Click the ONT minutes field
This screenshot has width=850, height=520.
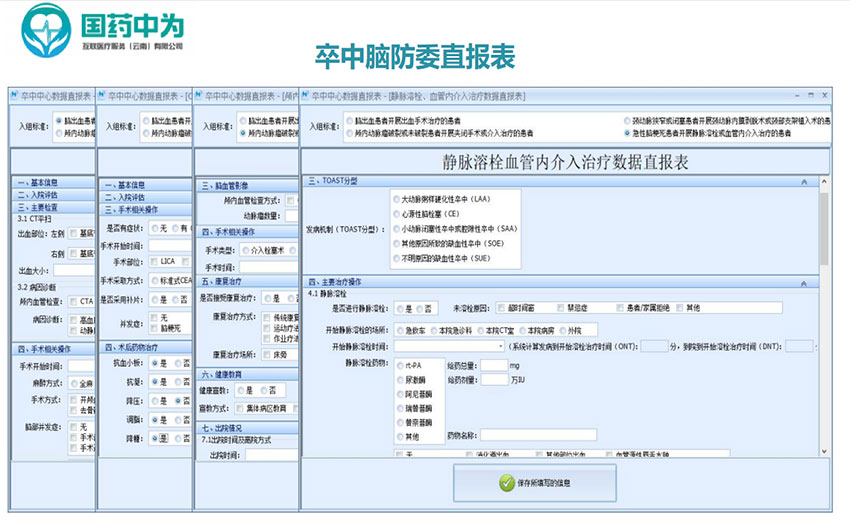[654, 346]
